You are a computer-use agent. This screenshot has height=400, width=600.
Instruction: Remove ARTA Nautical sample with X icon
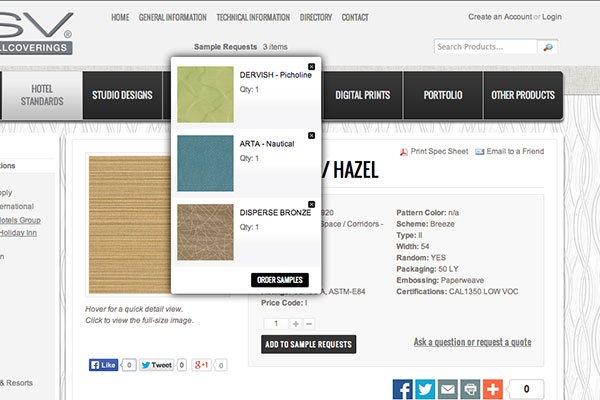311,135
